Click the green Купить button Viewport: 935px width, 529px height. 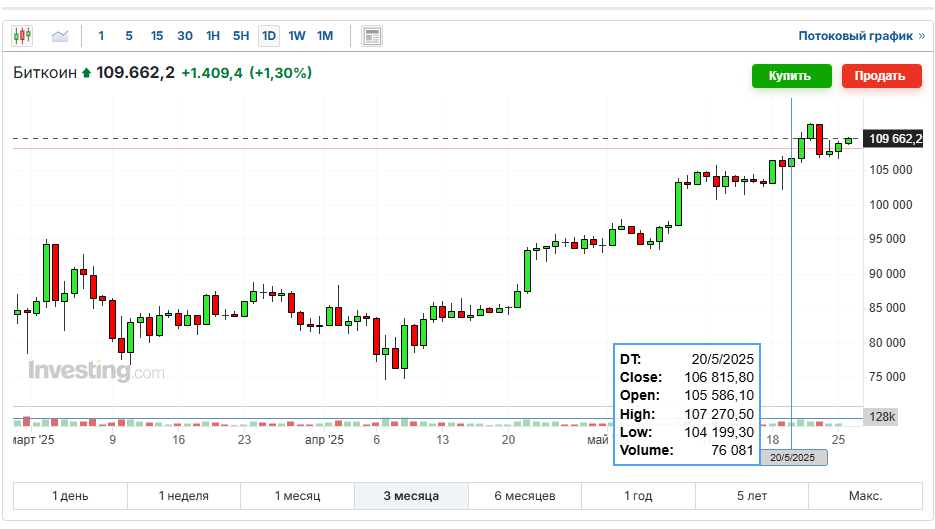791,76
